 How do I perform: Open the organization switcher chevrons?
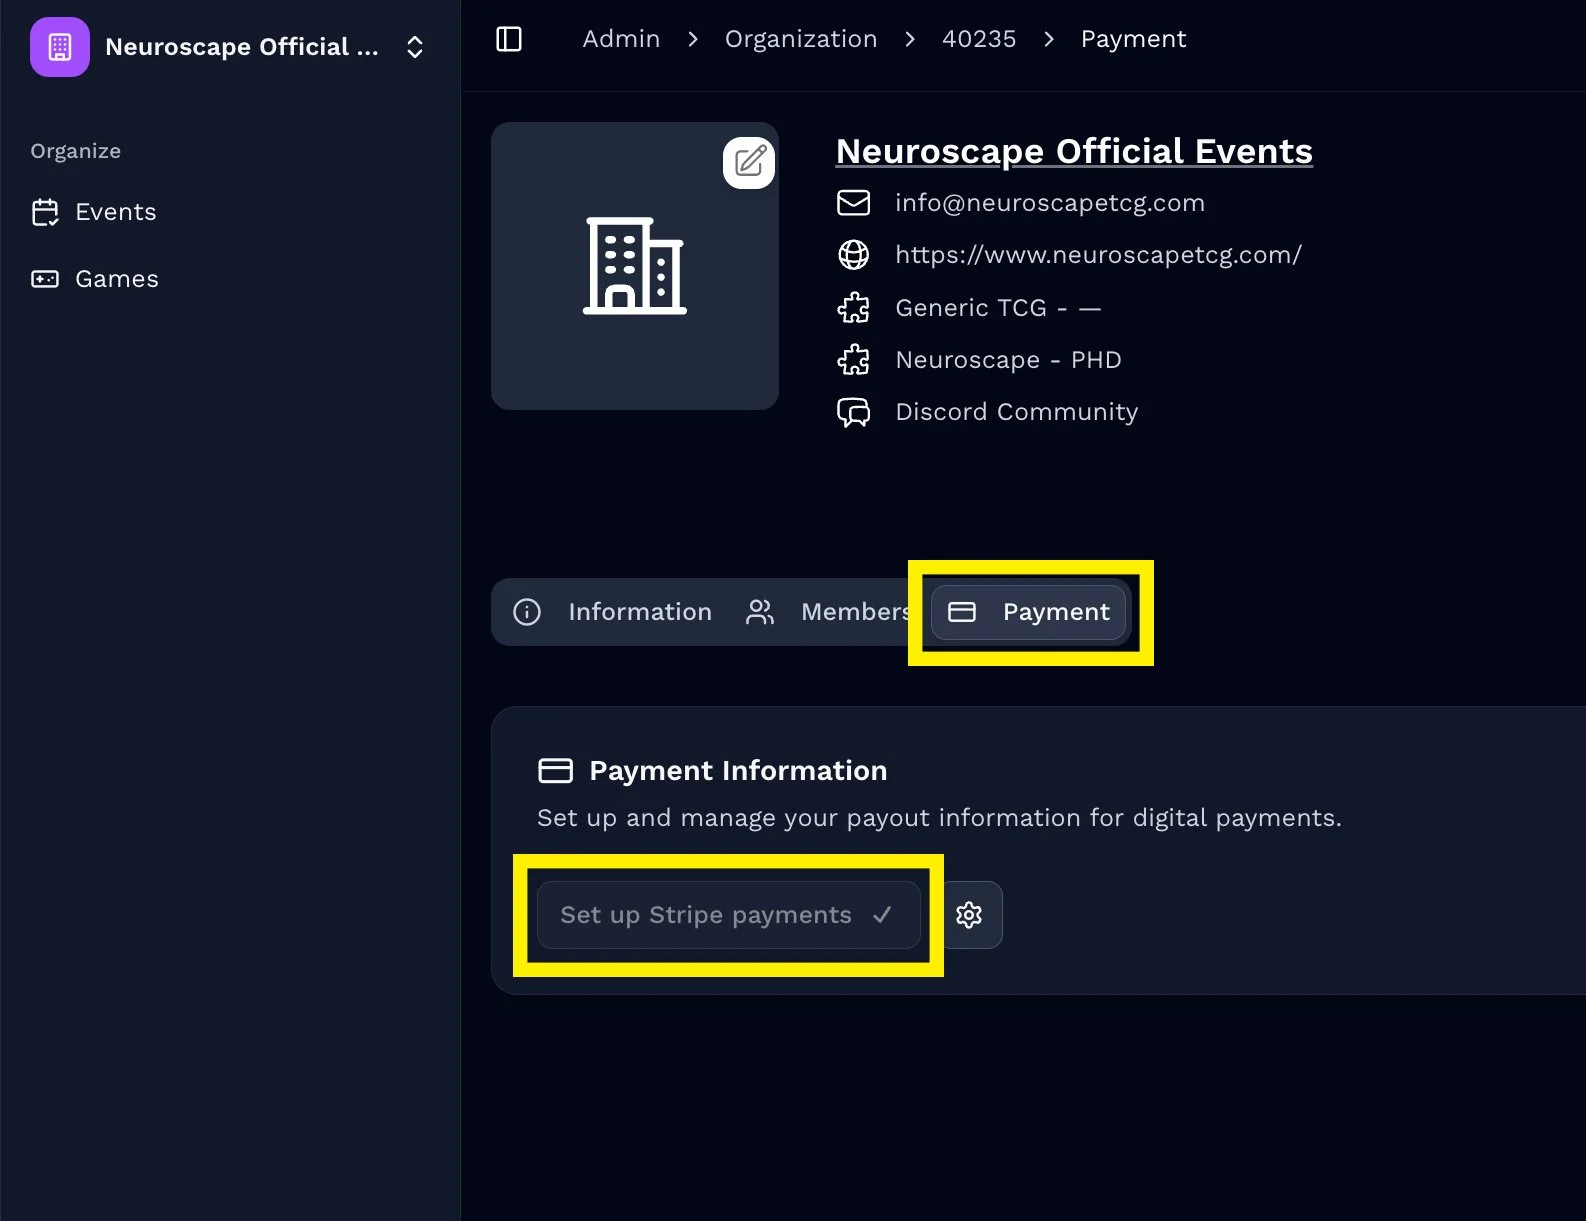(415, 47)
